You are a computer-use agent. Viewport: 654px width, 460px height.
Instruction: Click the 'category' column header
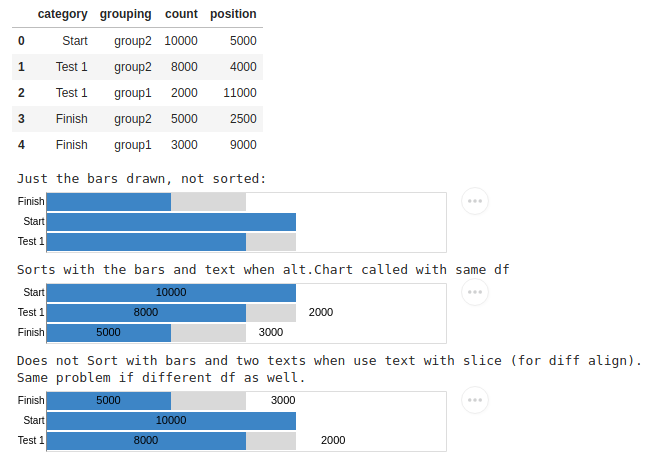63,14
